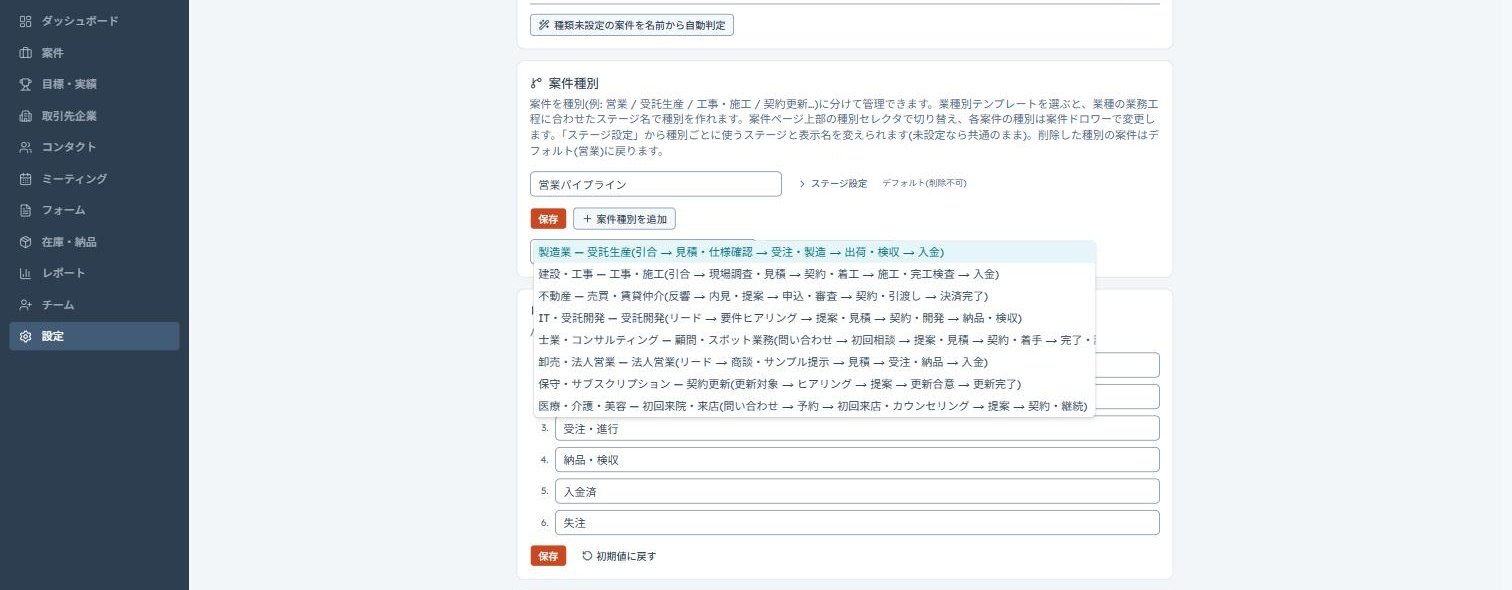This screenshot has height=590, width=1512.
Task: Click the 設定 gear icon
Action: 26,336
